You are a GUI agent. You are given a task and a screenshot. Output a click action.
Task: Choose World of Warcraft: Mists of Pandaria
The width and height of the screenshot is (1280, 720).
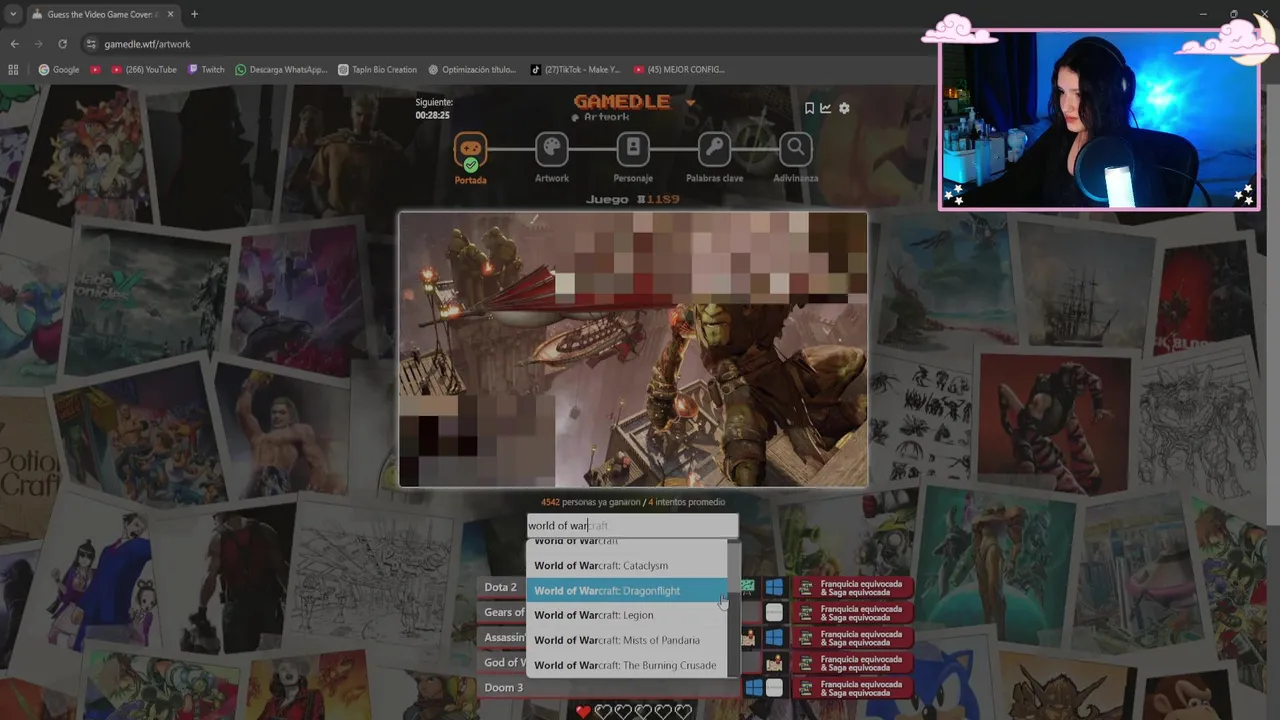pos(627,640)
